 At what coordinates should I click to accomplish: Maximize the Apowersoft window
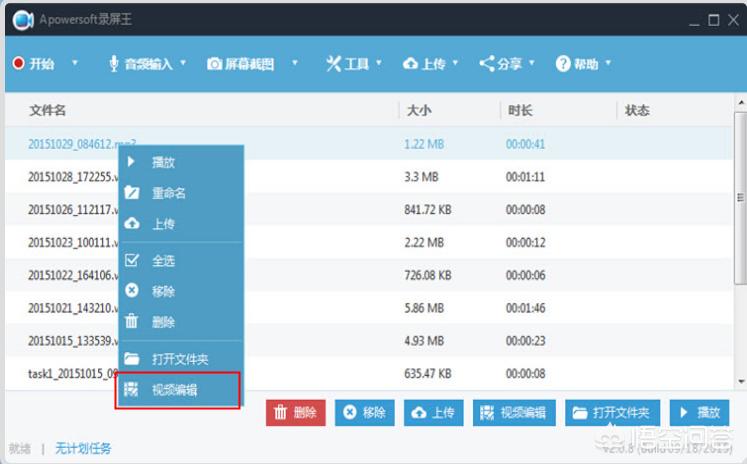[714, 20]
